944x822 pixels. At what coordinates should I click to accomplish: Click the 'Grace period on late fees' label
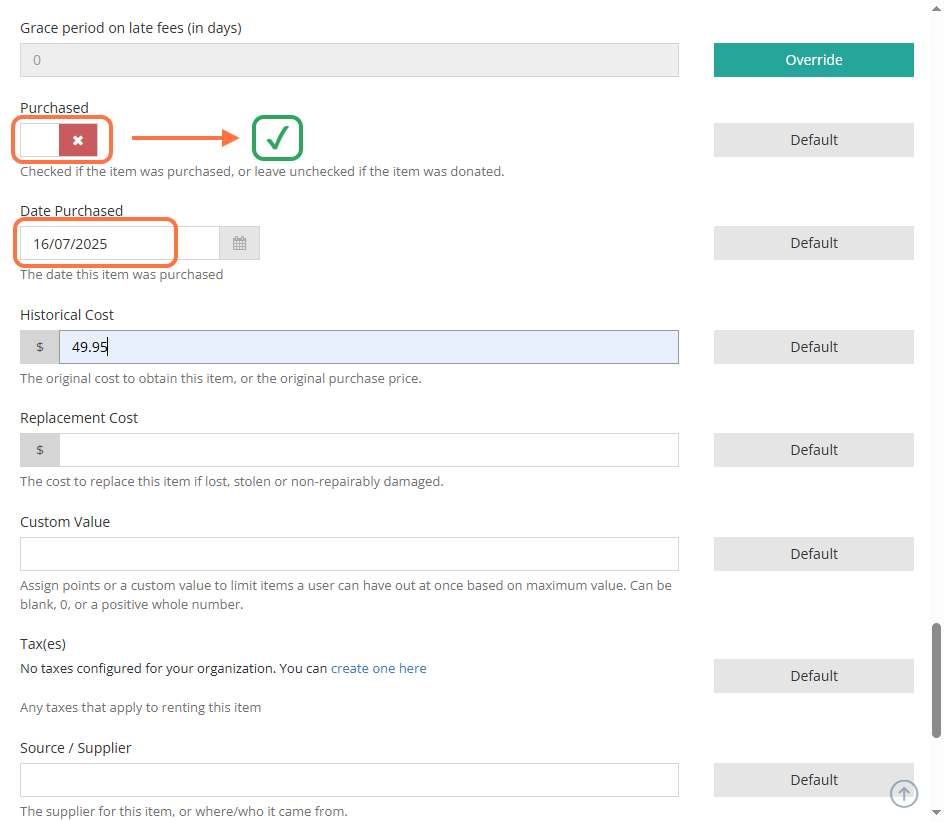click(x=131, y=28)
